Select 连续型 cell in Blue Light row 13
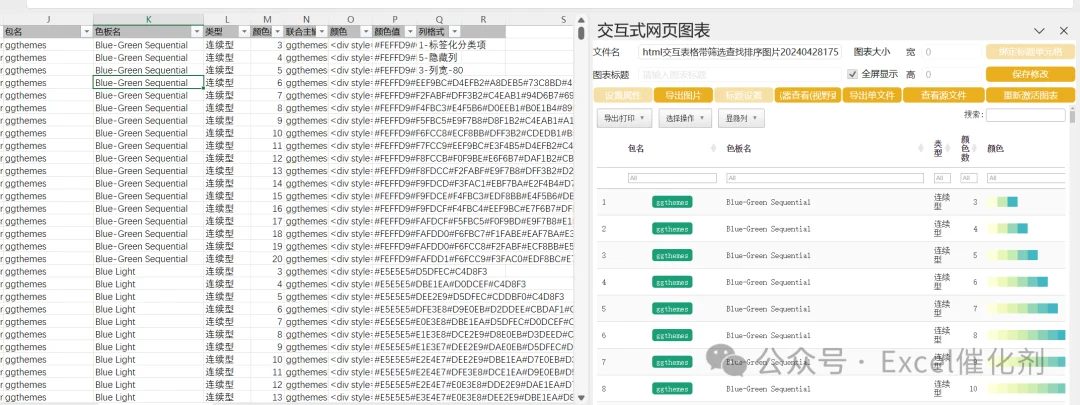The height and width of the screenshot is (405, 1080). [x=227, y=397]
